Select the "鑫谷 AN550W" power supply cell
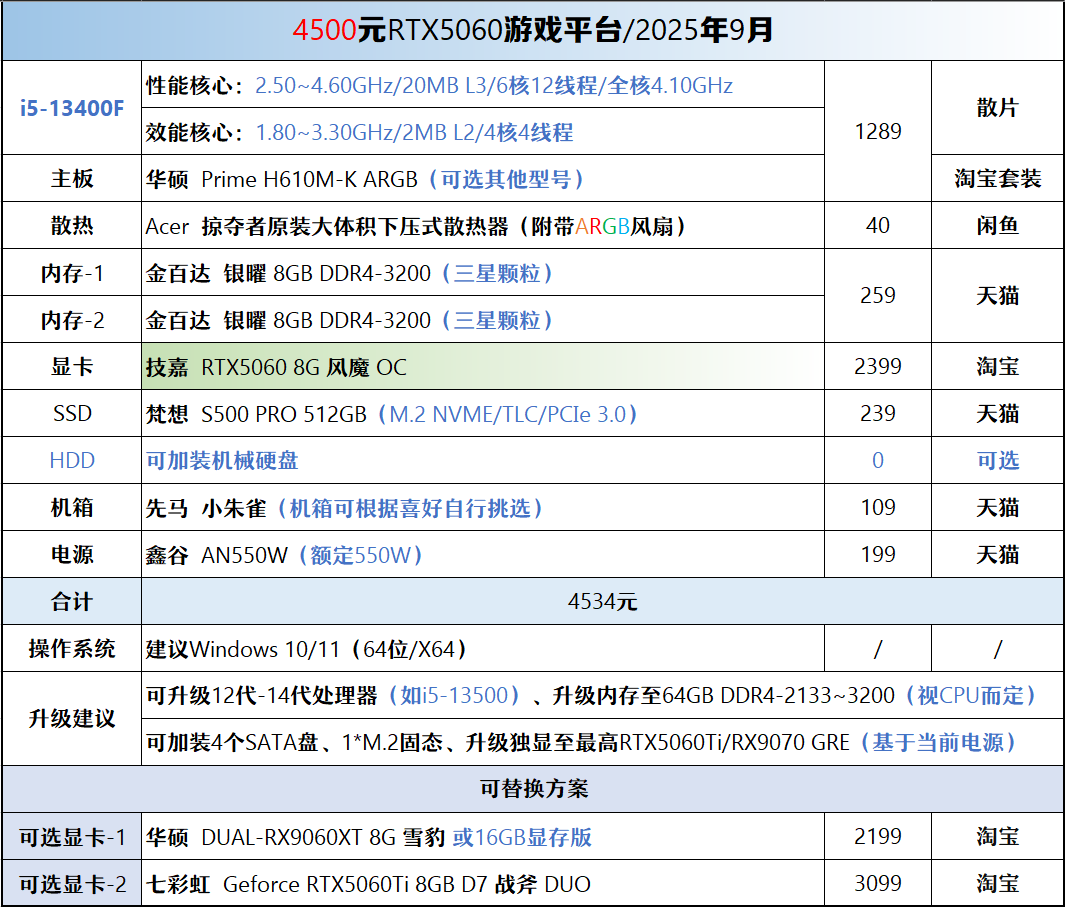This screenshot has height=907, width=1065. (483, 554)
